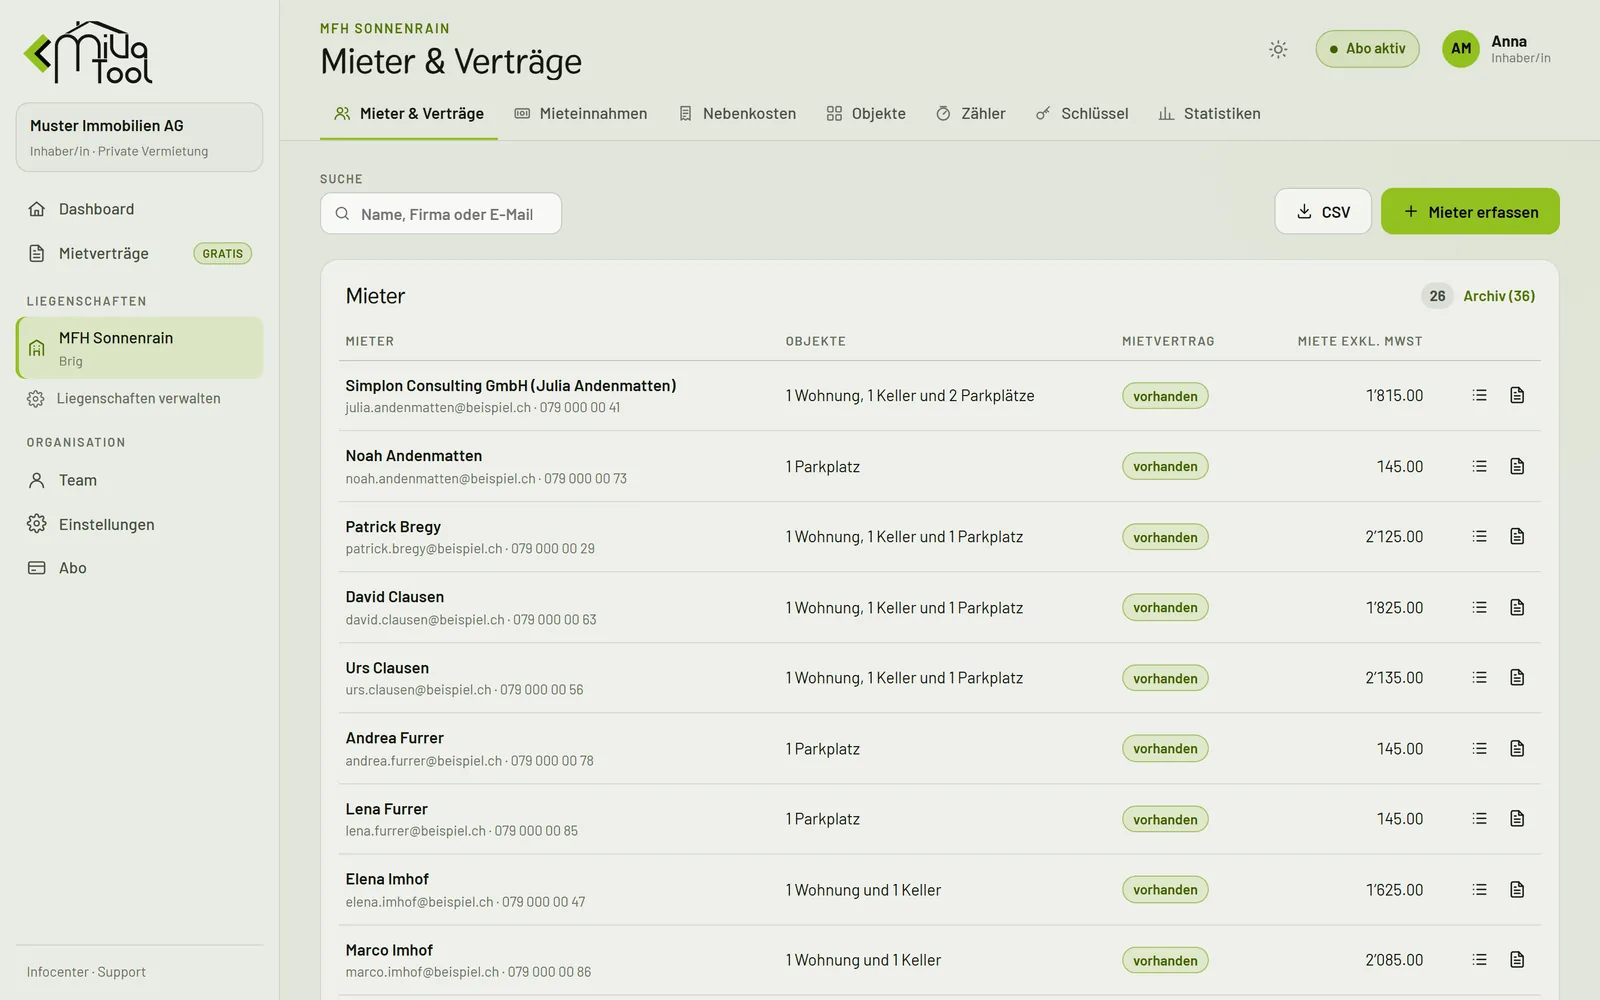Click tenant name David Clausen
The image size is (1600, 1000).
tap(395, 597)
